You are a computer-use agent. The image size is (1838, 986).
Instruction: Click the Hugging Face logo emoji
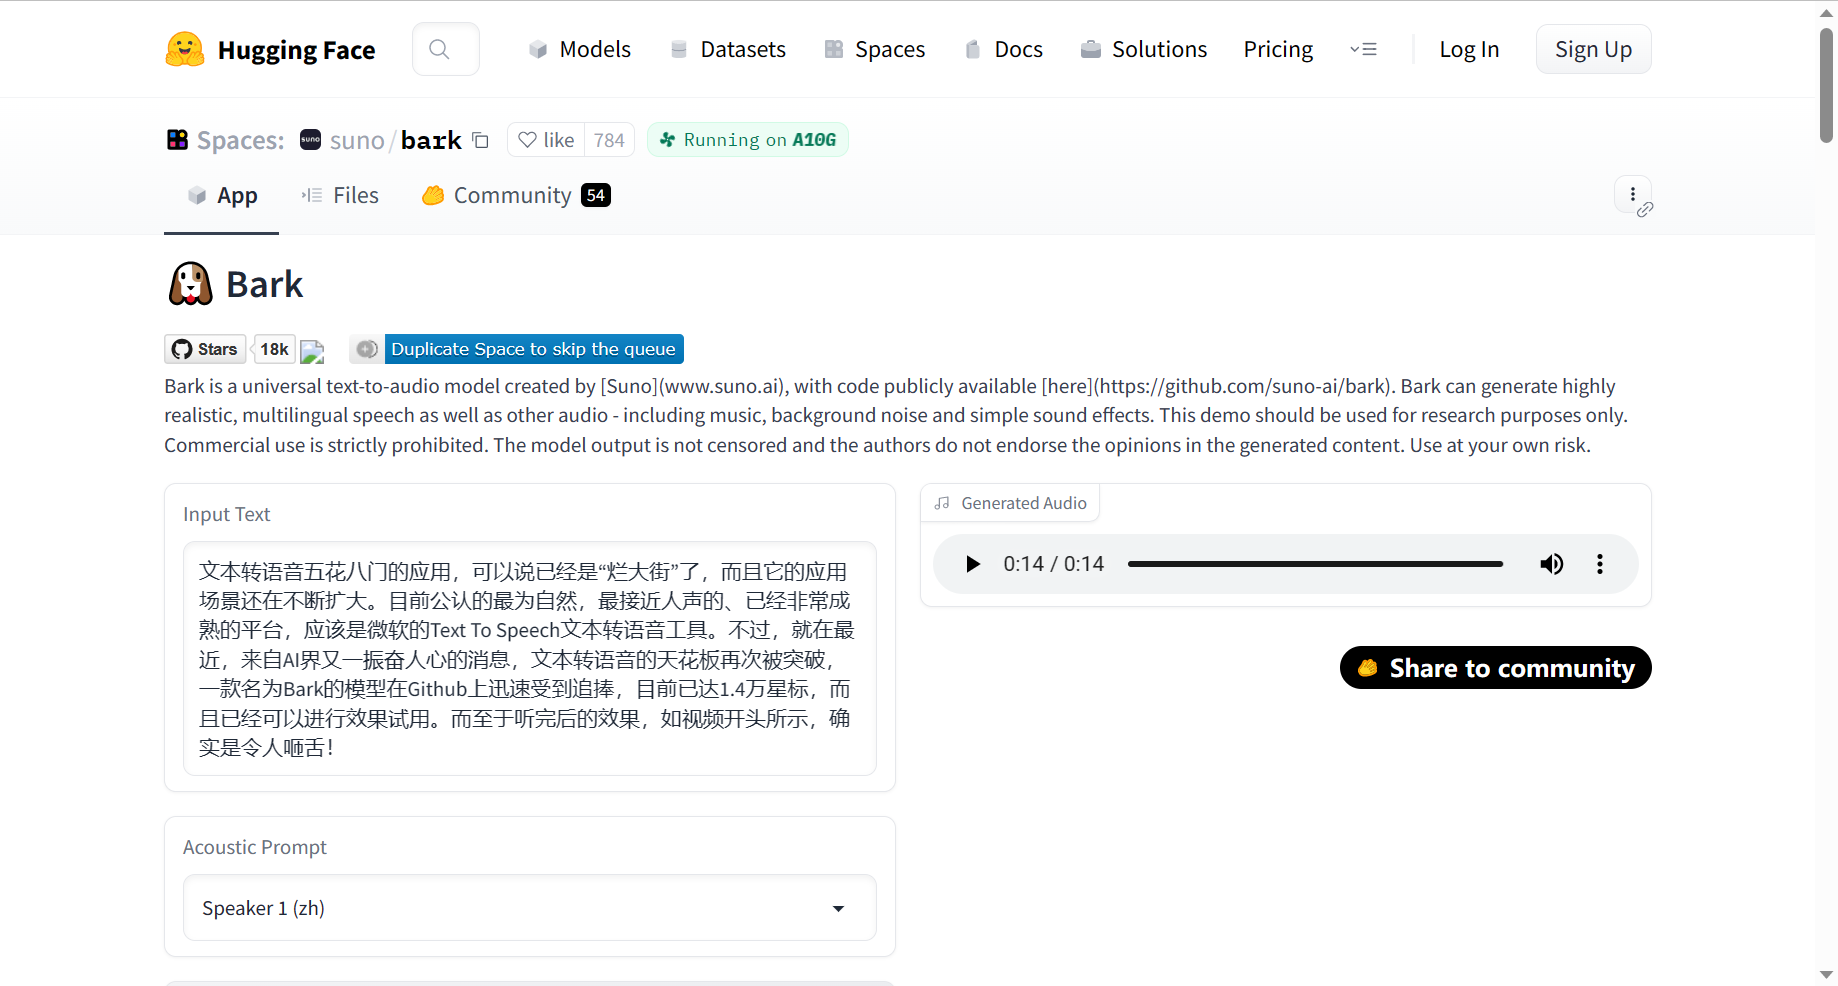pyautogui.click(x=185, y=49)
